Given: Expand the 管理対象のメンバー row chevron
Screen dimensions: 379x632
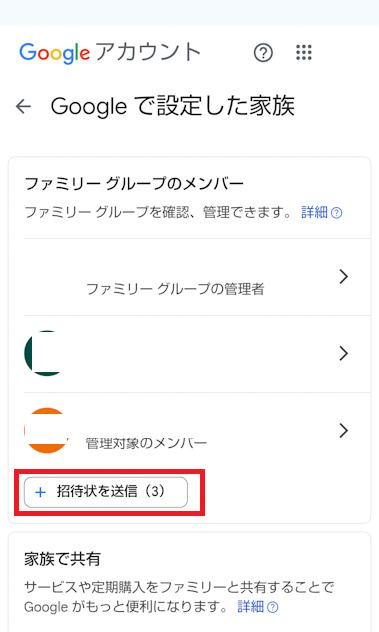Looking at the screenshot, I should (344, 430).
